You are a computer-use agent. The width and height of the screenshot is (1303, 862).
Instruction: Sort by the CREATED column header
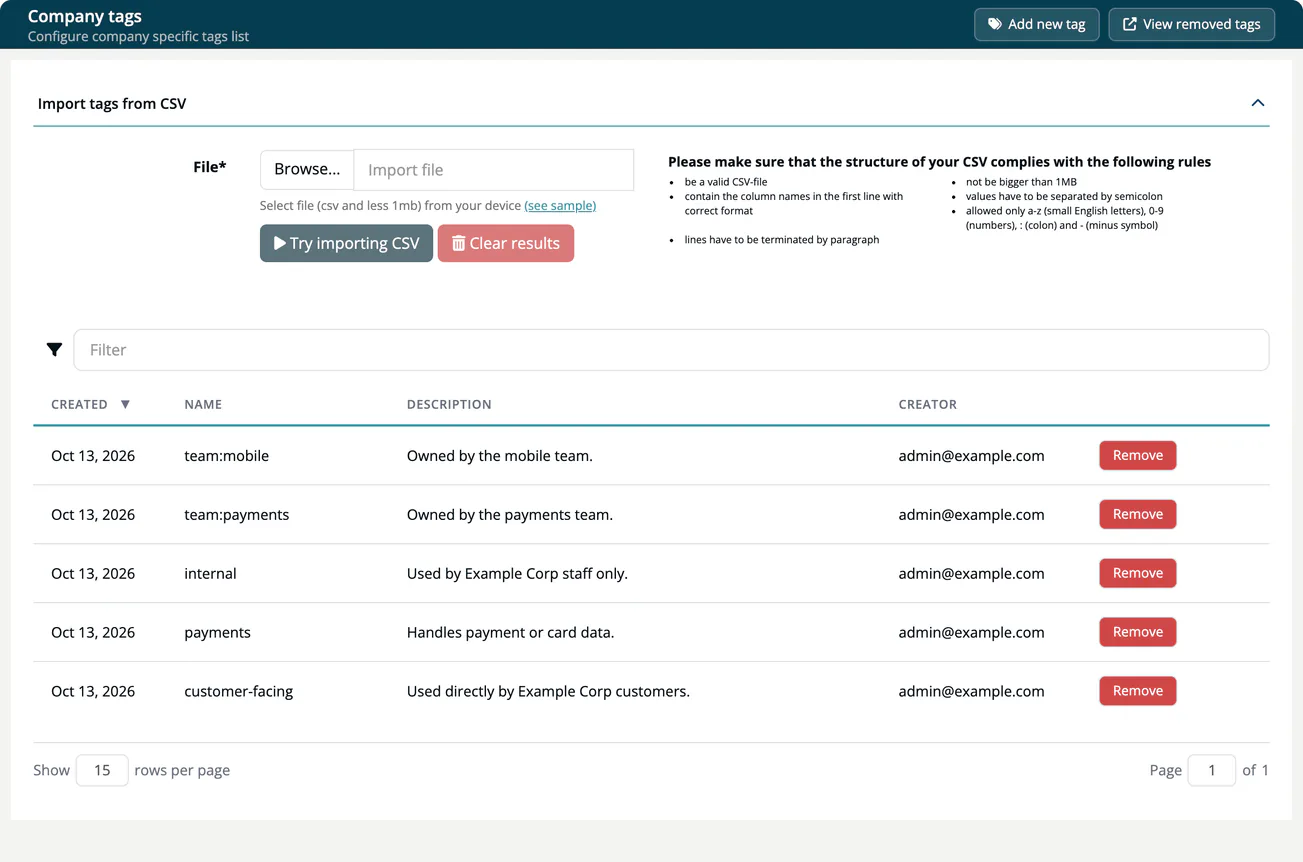click(x=90, y=405)
